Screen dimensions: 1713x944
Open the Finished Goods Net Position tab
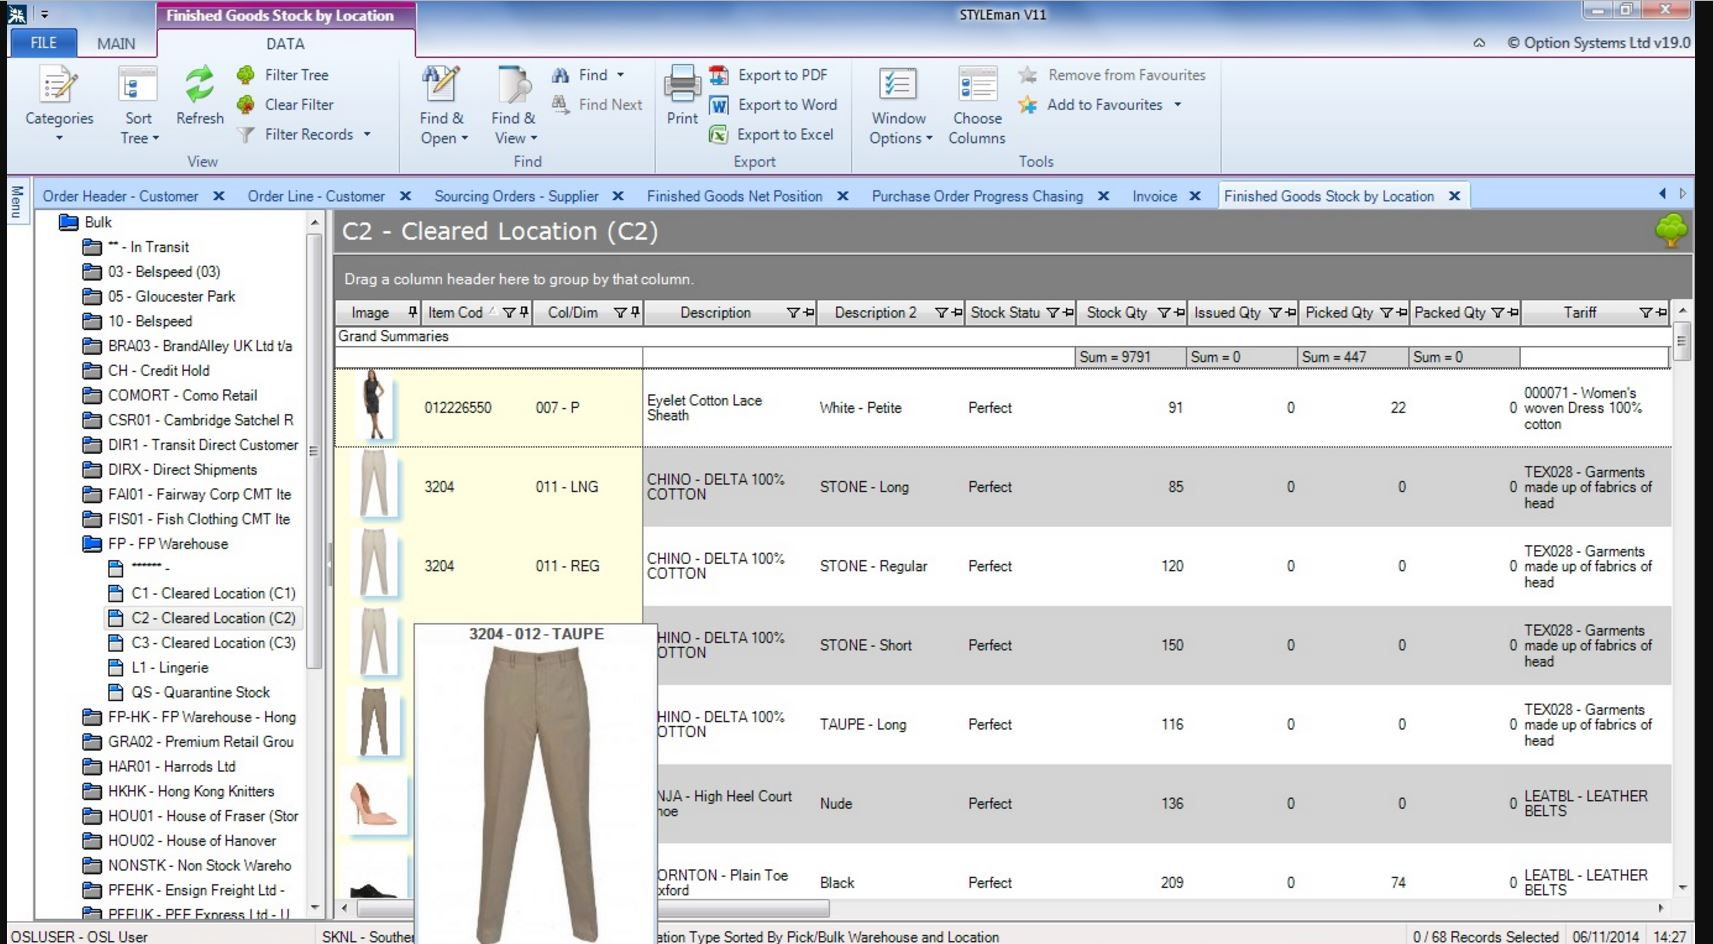click(x=734, y=196)
